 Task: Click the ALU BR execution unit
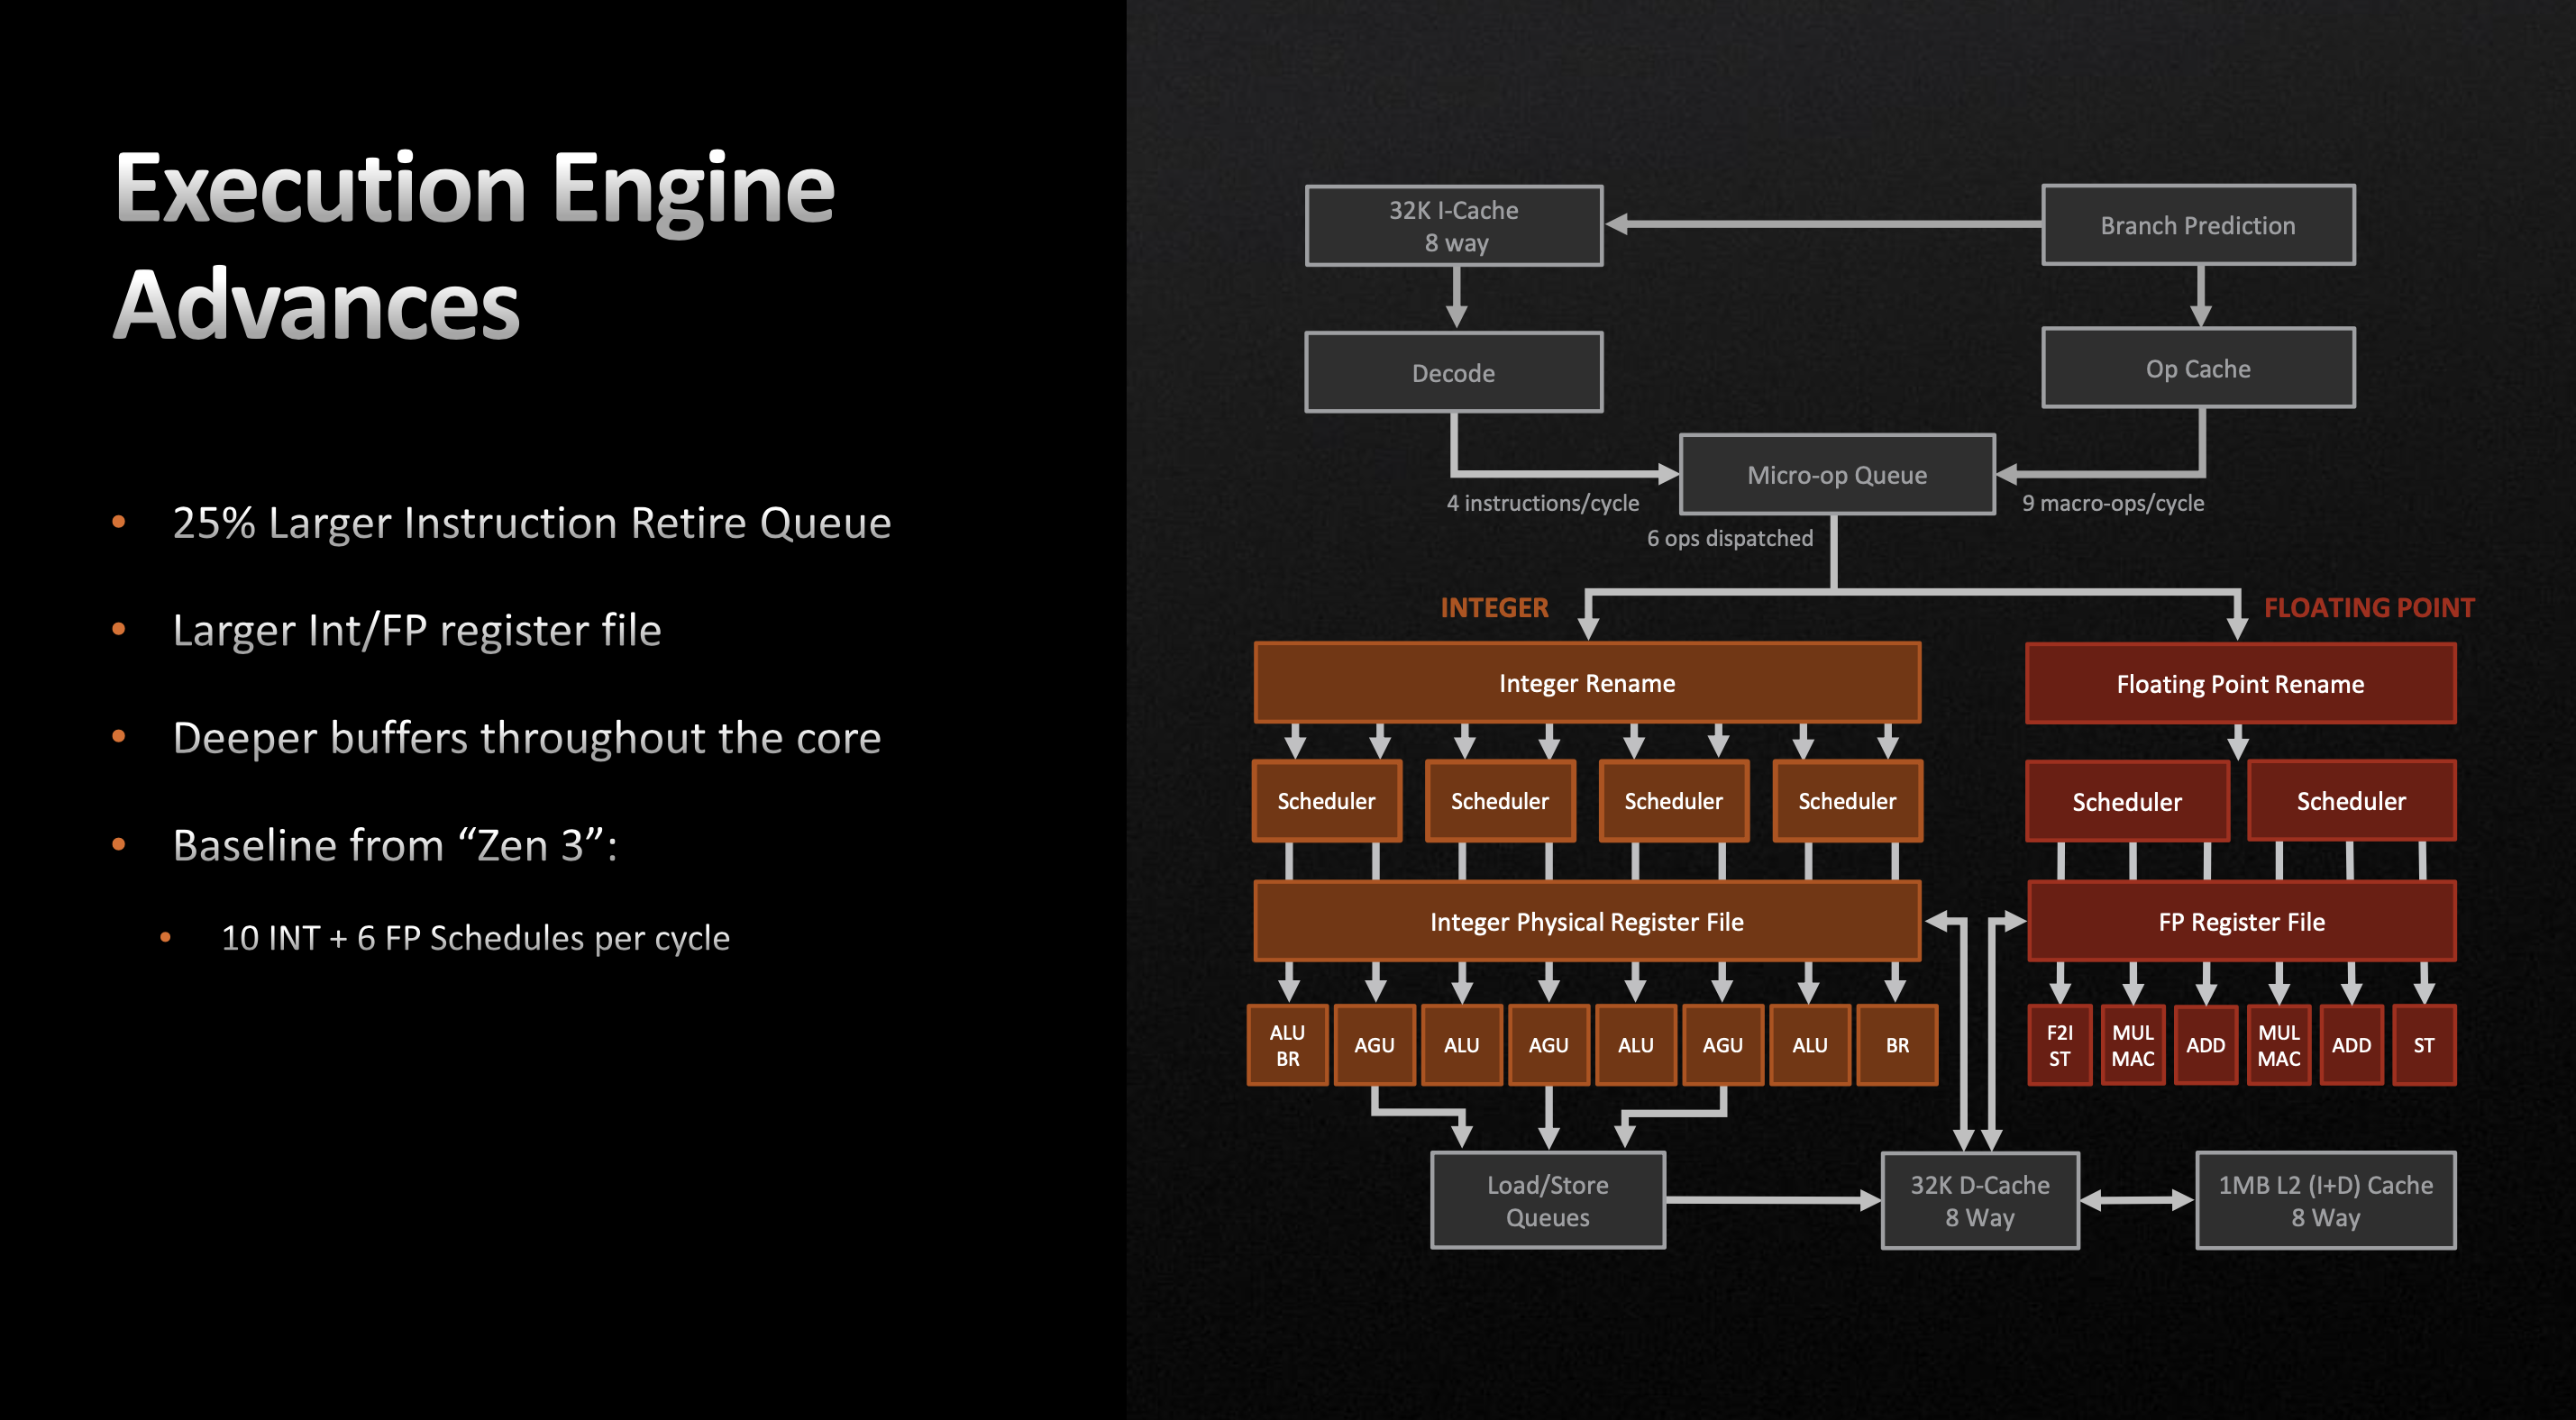click(1287, 1045)
